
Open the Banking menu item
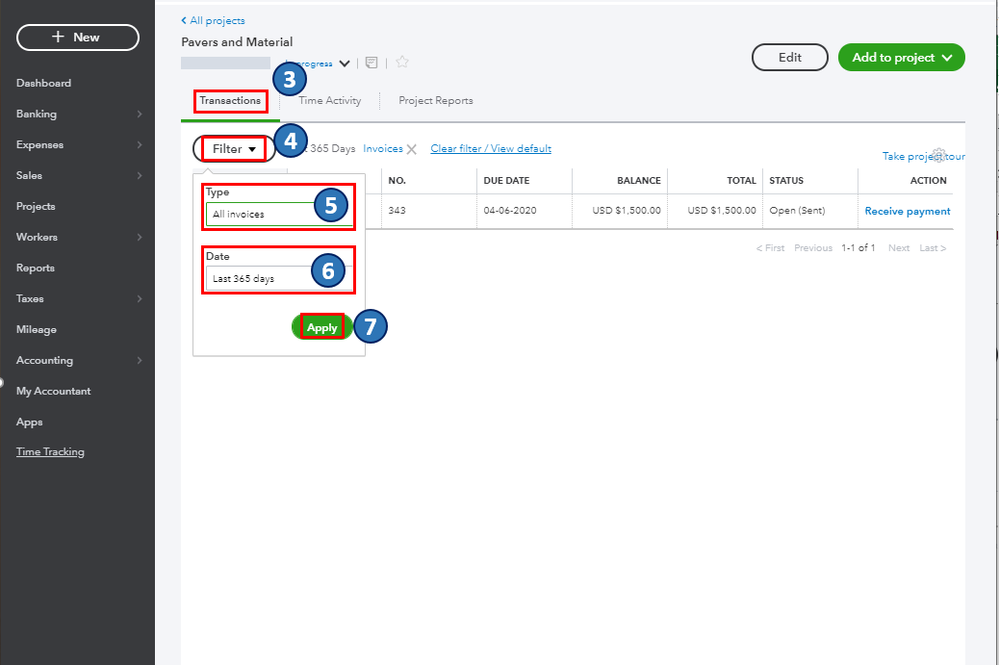click(x=36, y=114)
